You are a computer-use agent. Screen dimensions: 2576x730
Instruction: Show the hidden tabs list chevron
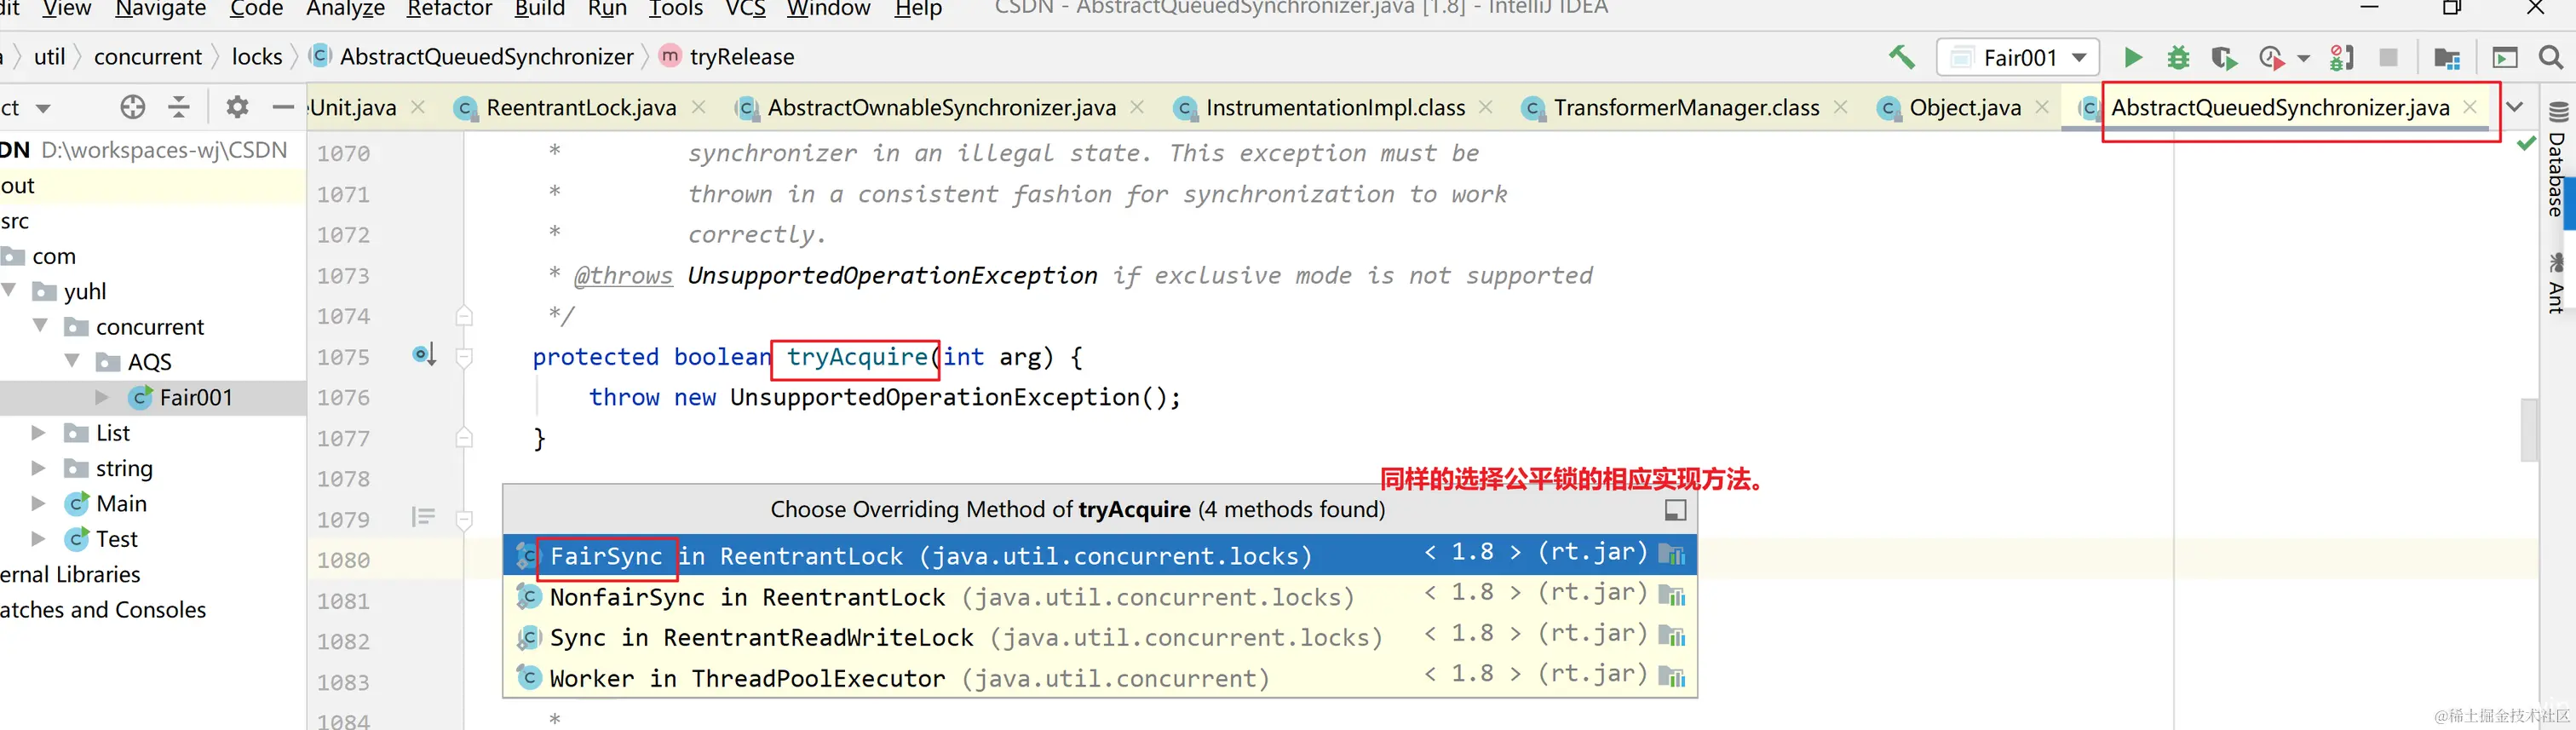point(2515,107)
